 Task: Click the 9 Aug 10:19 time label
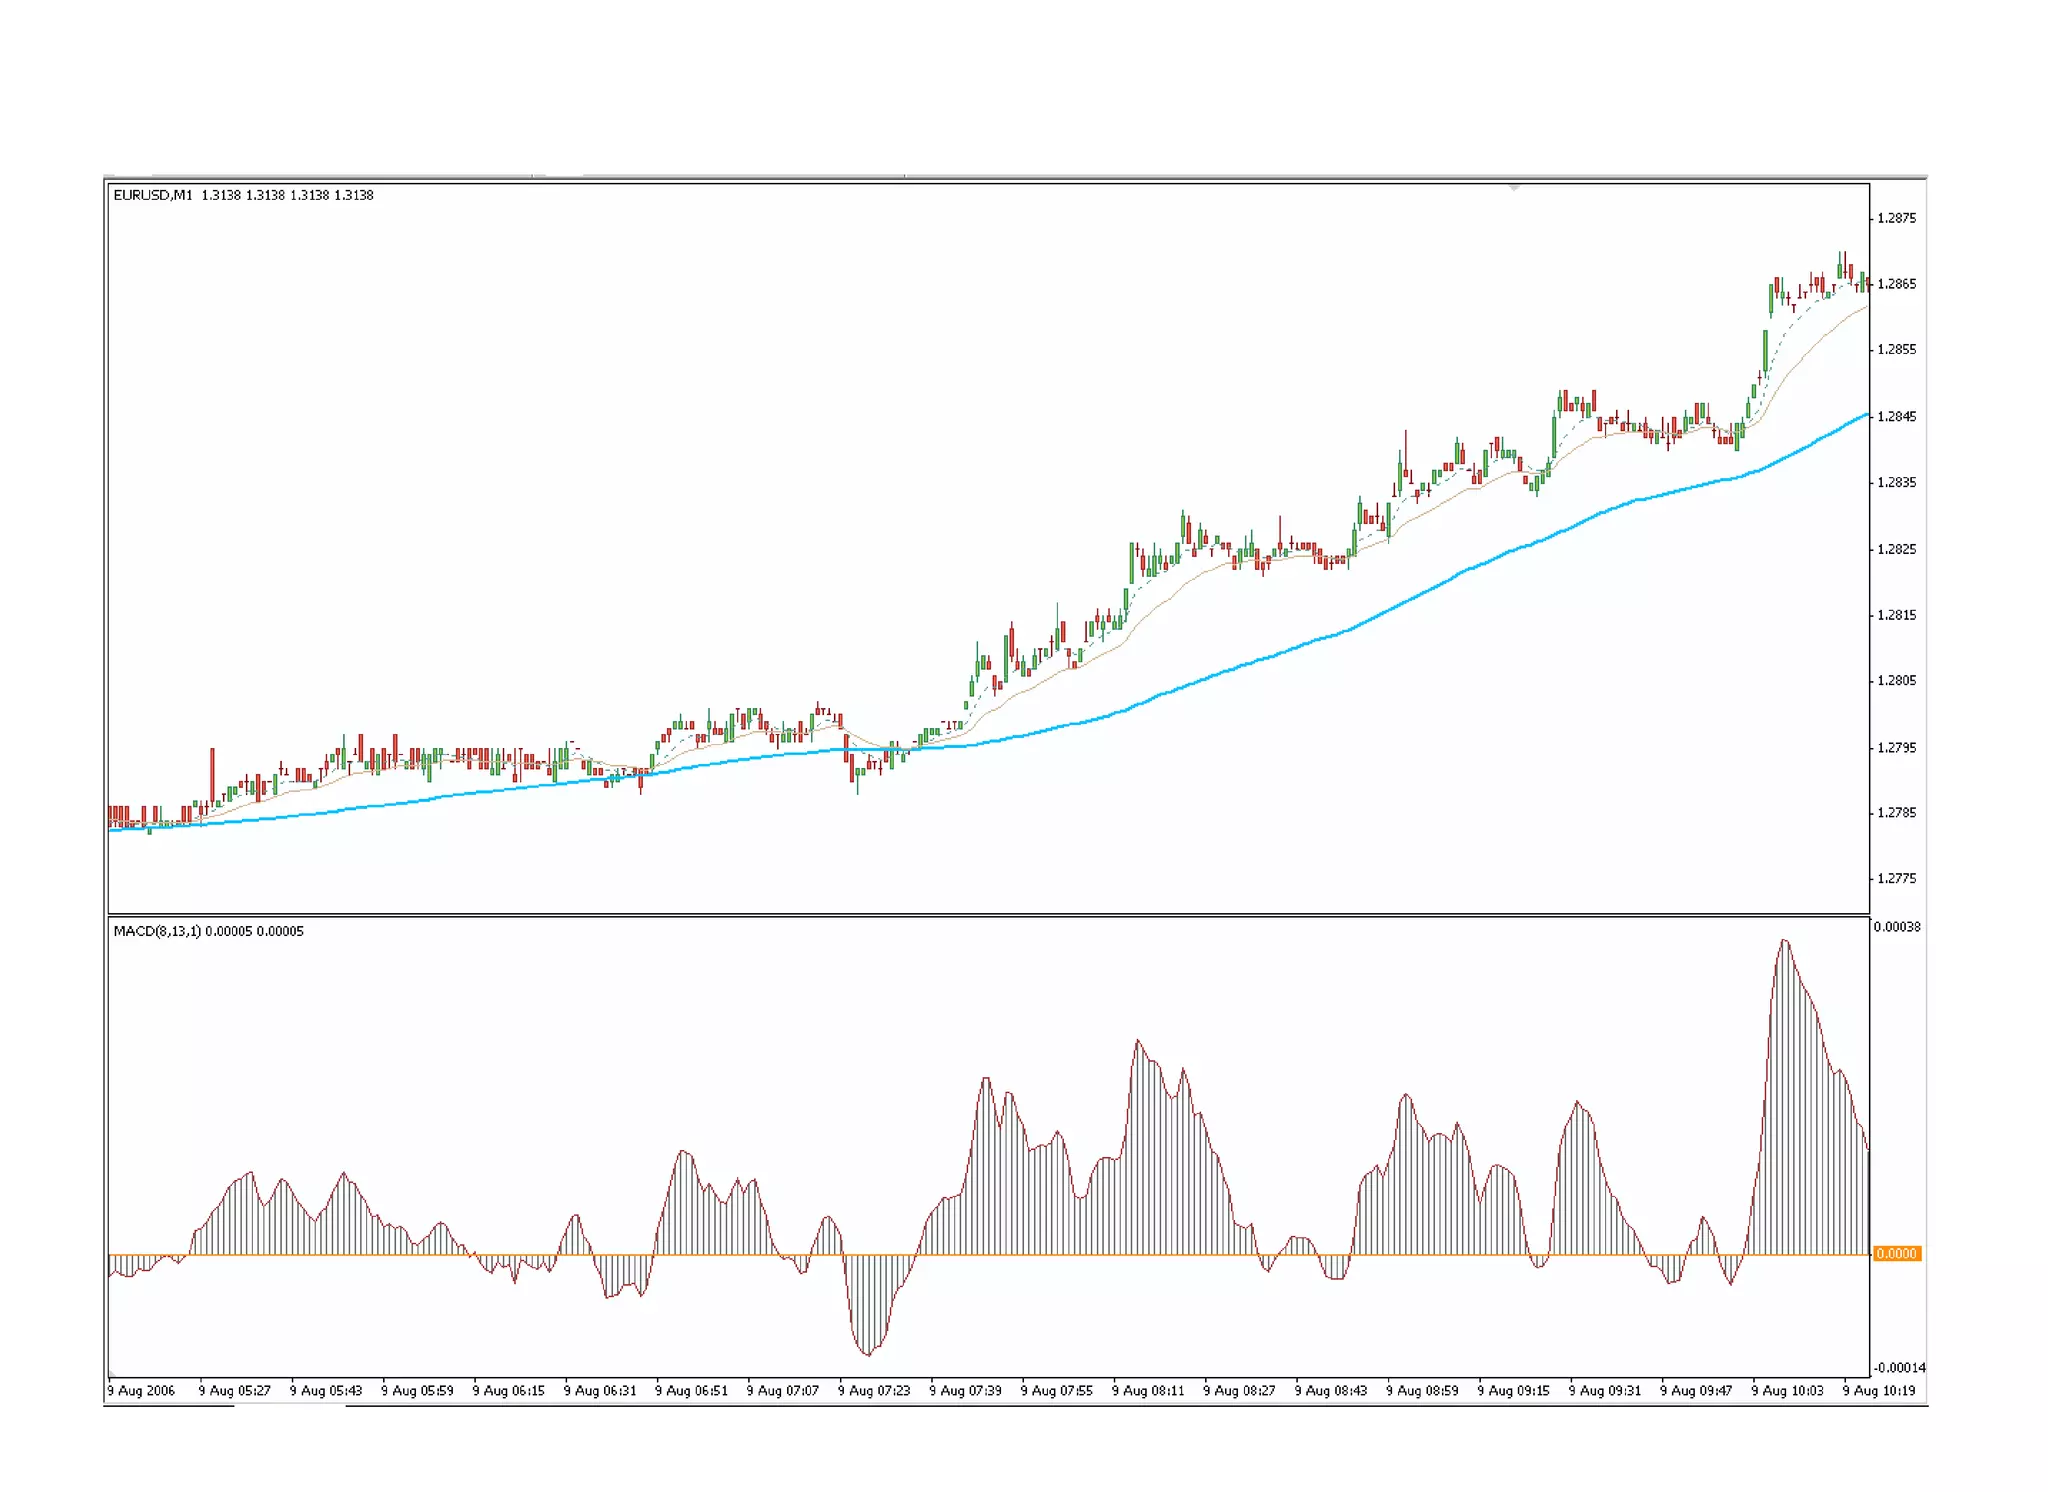(1879, 1390)
